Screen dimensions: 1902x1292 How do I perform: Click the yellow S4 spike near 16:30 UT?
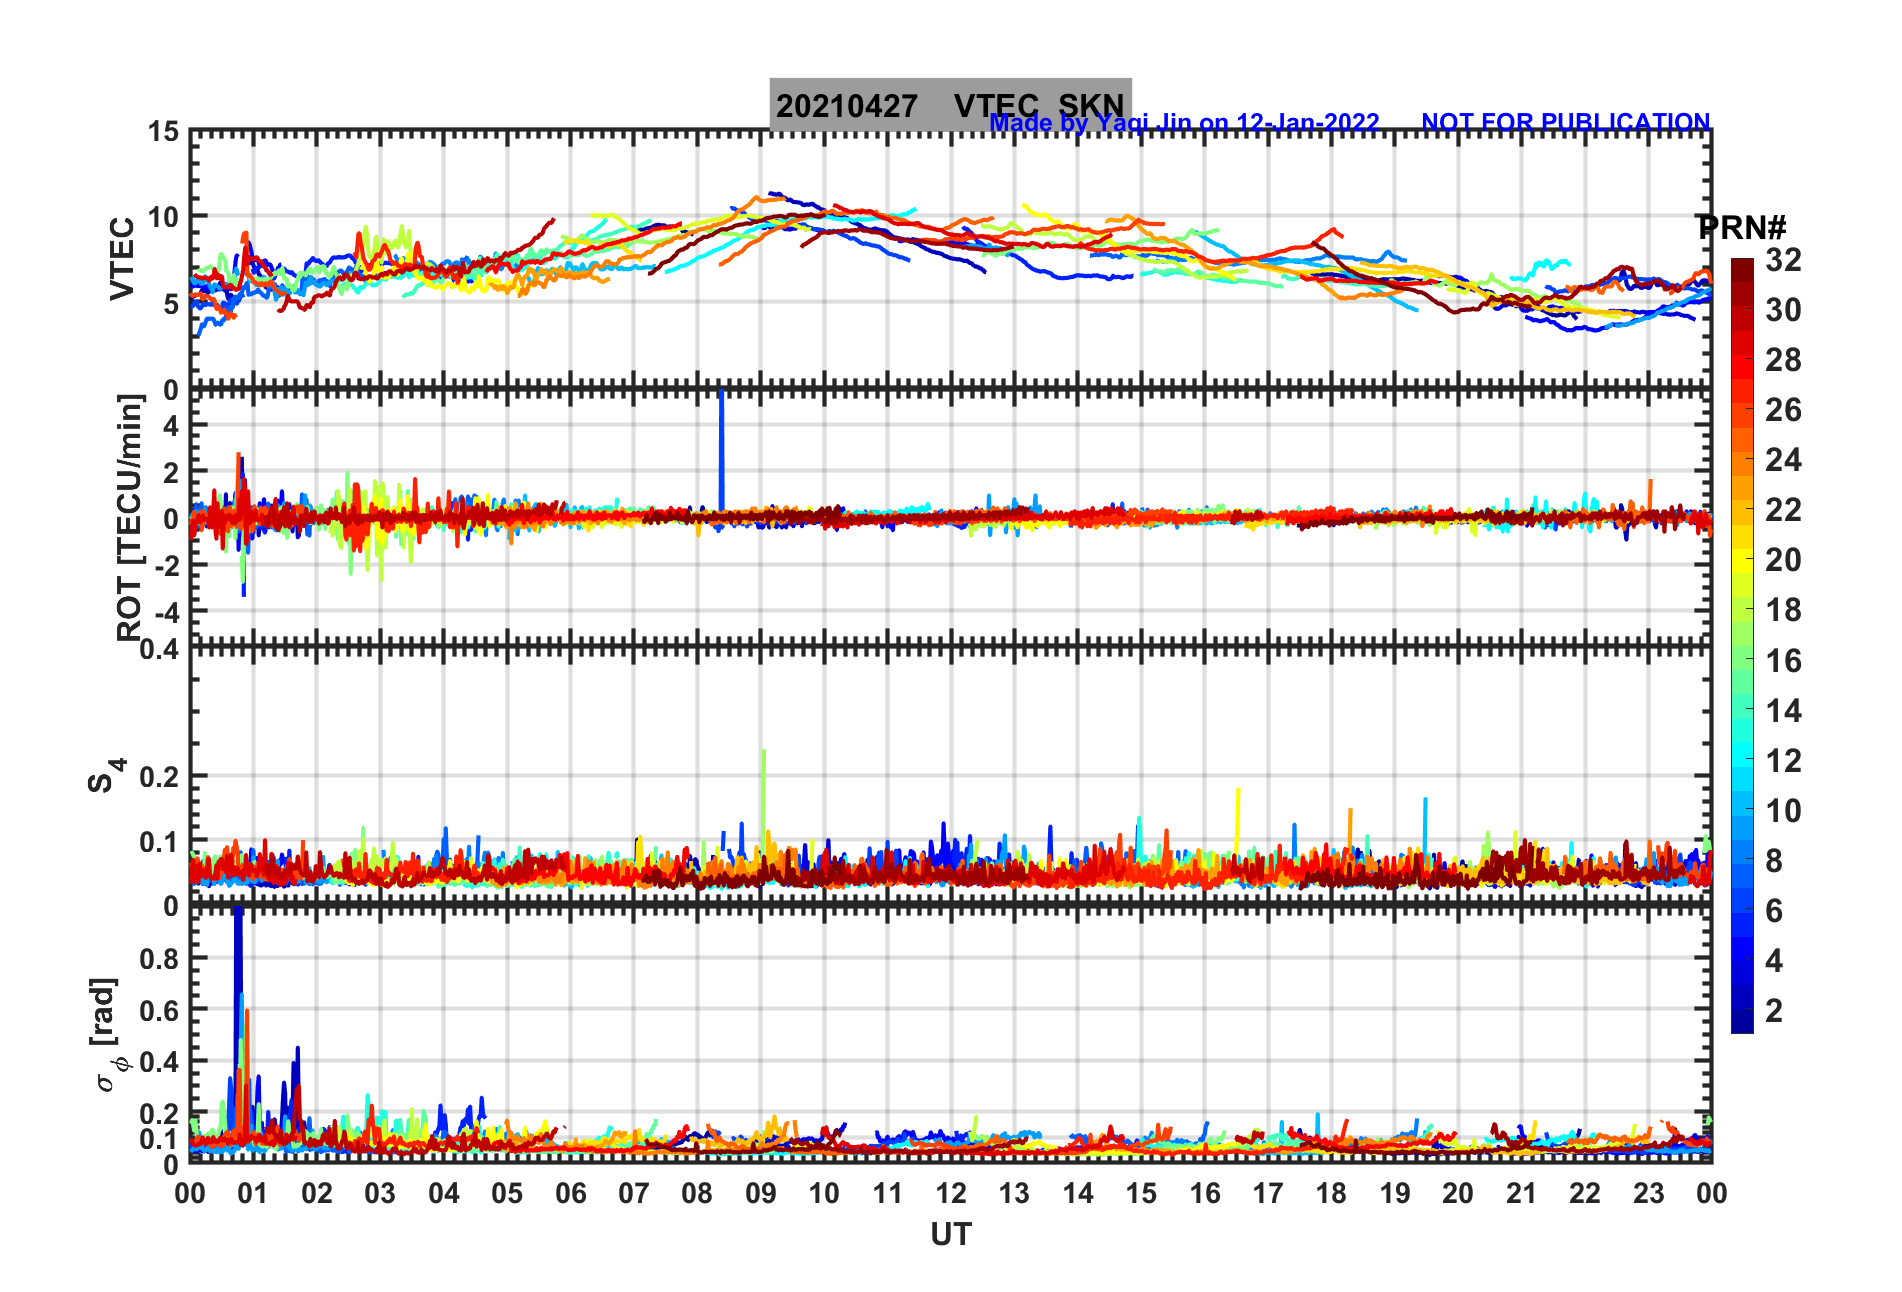[x=1238, y=820]
